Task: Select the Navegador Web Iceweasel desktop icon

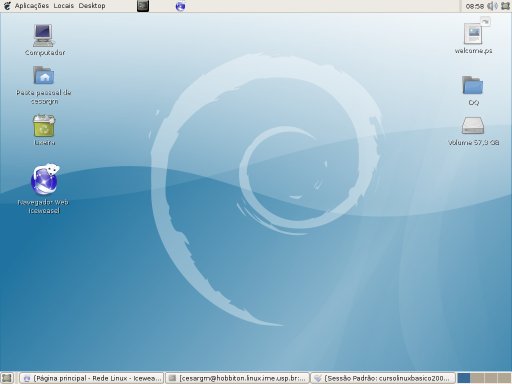Action: point(45,179)
